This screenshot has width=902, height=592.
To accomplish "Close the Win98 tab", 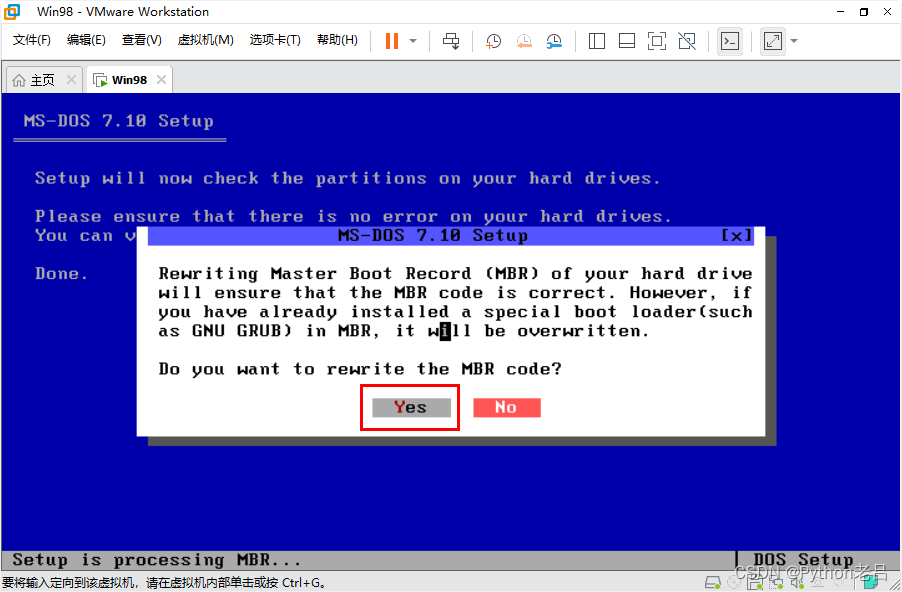I will point(162,79).
